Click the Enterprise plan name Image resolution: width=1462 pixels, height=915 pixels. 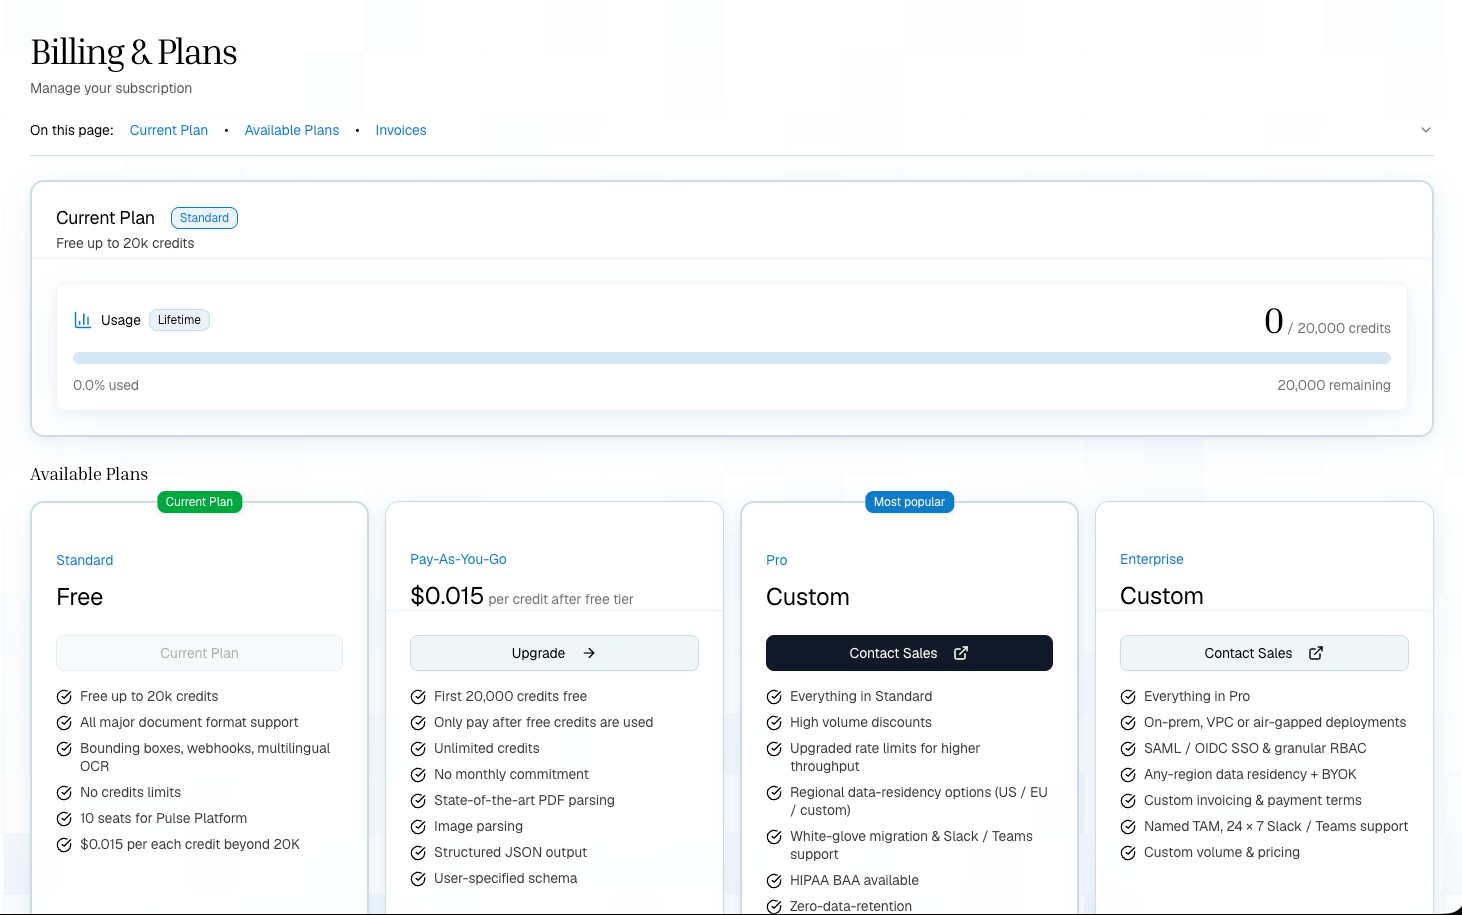pos(1152,559)
